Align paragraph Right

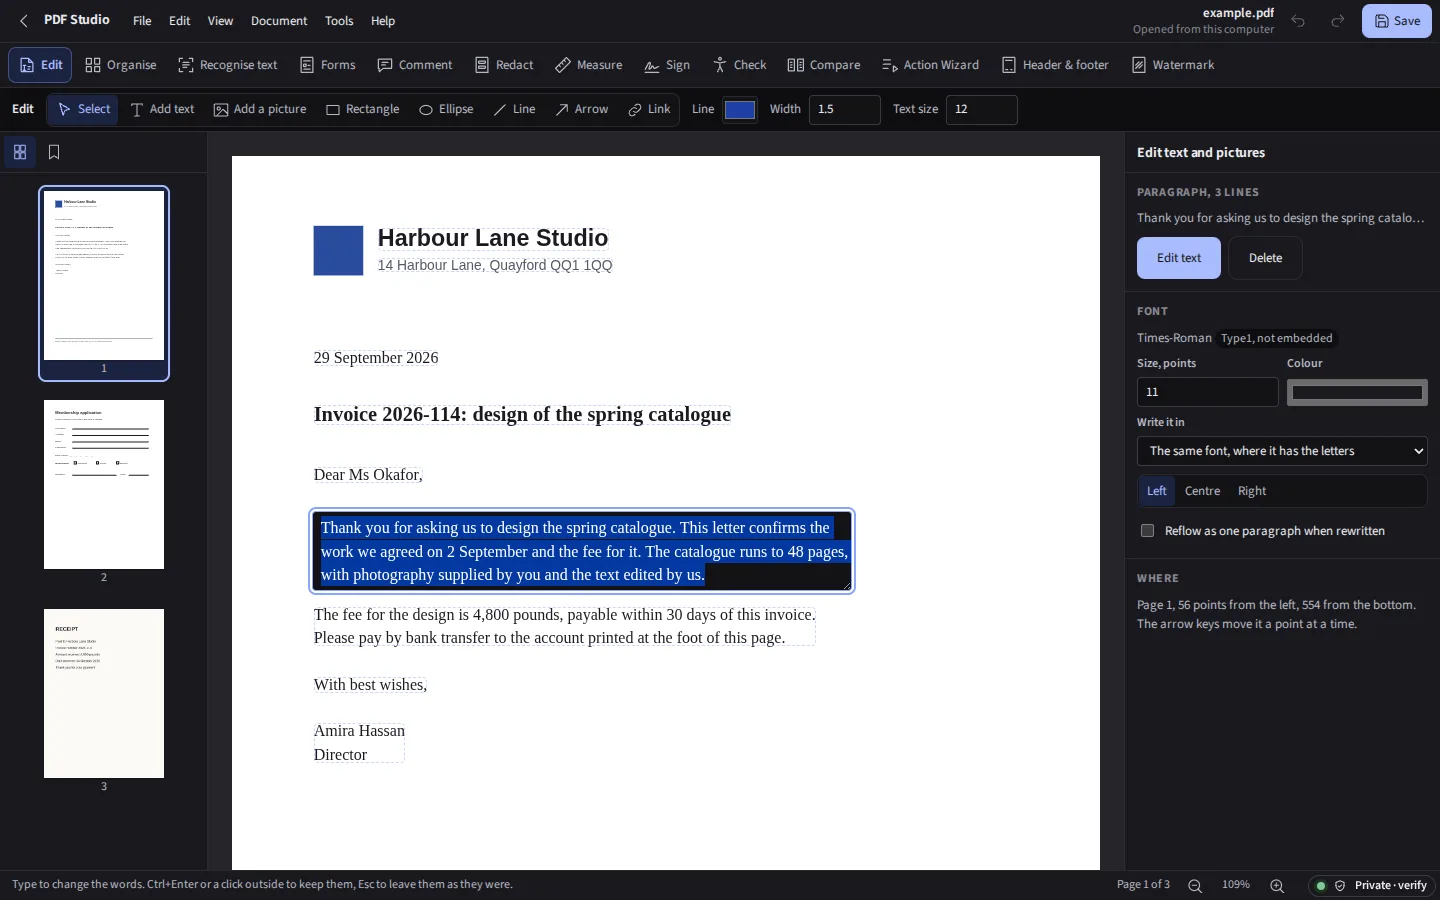coord(1251,491)
